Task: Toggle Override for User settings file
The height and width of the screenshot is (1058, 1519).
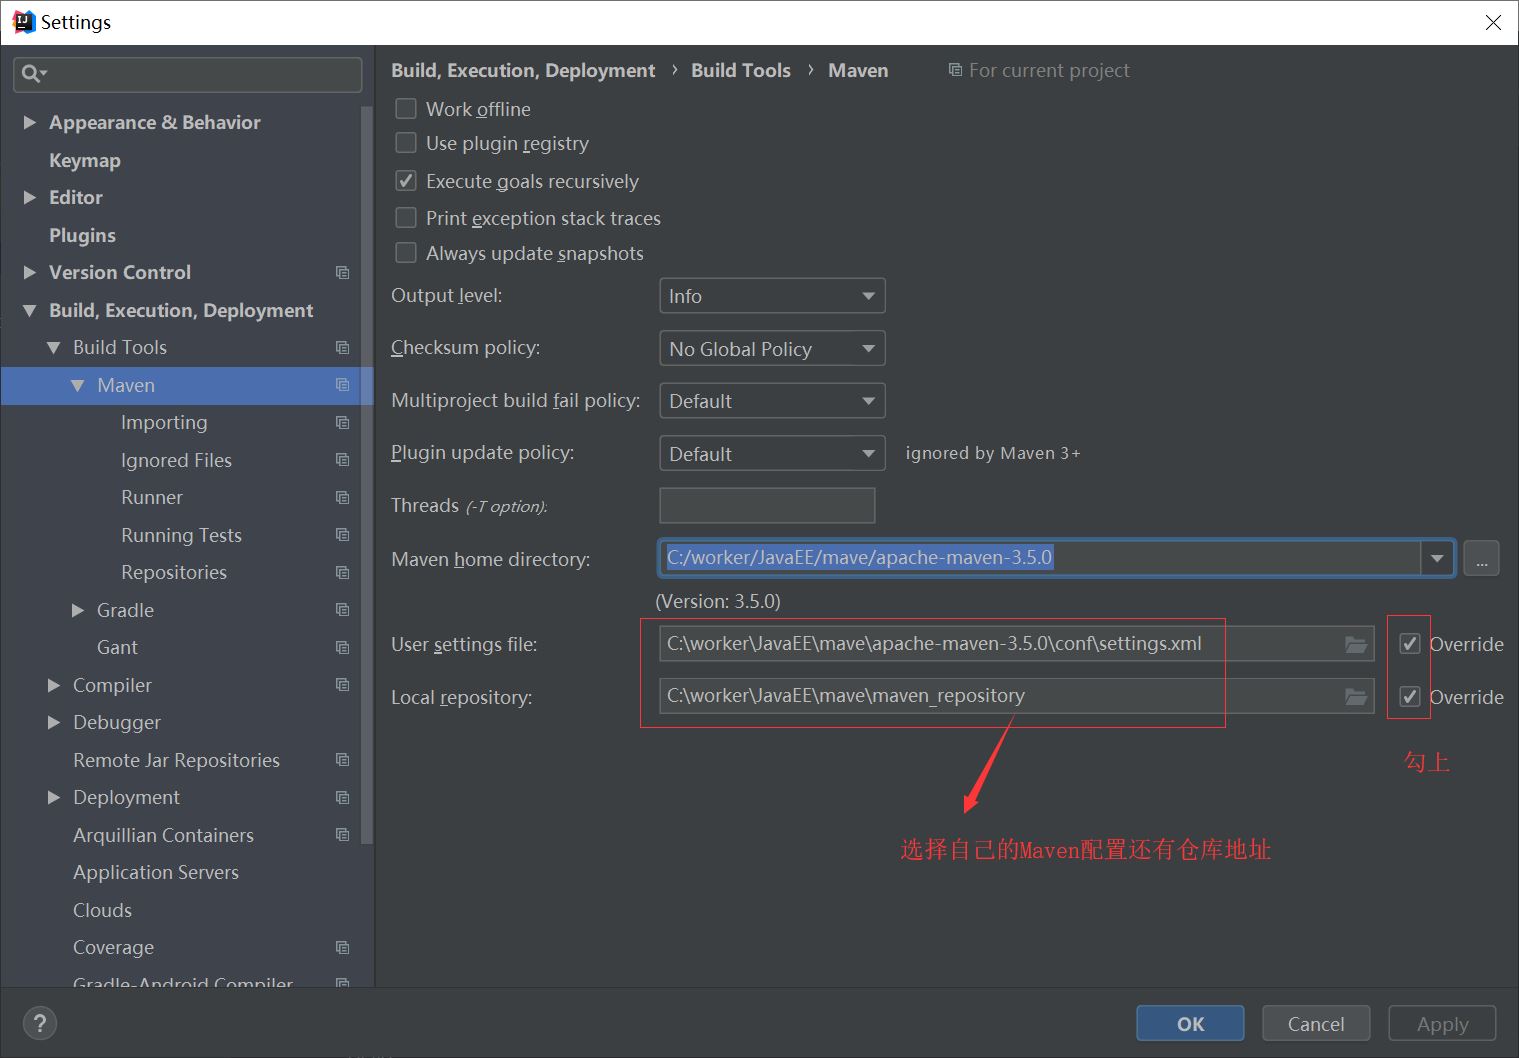Action: (1410, 644)
